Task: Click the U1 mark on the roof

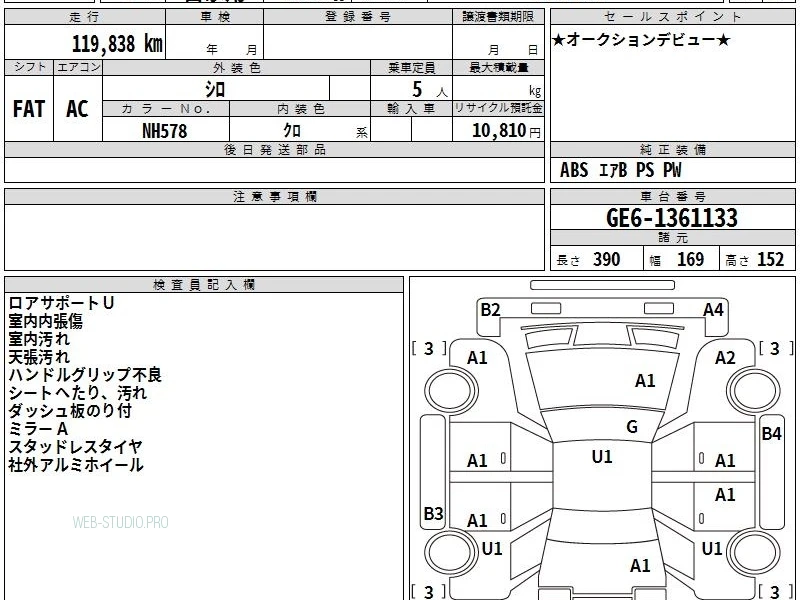Action: click(602, 457)
